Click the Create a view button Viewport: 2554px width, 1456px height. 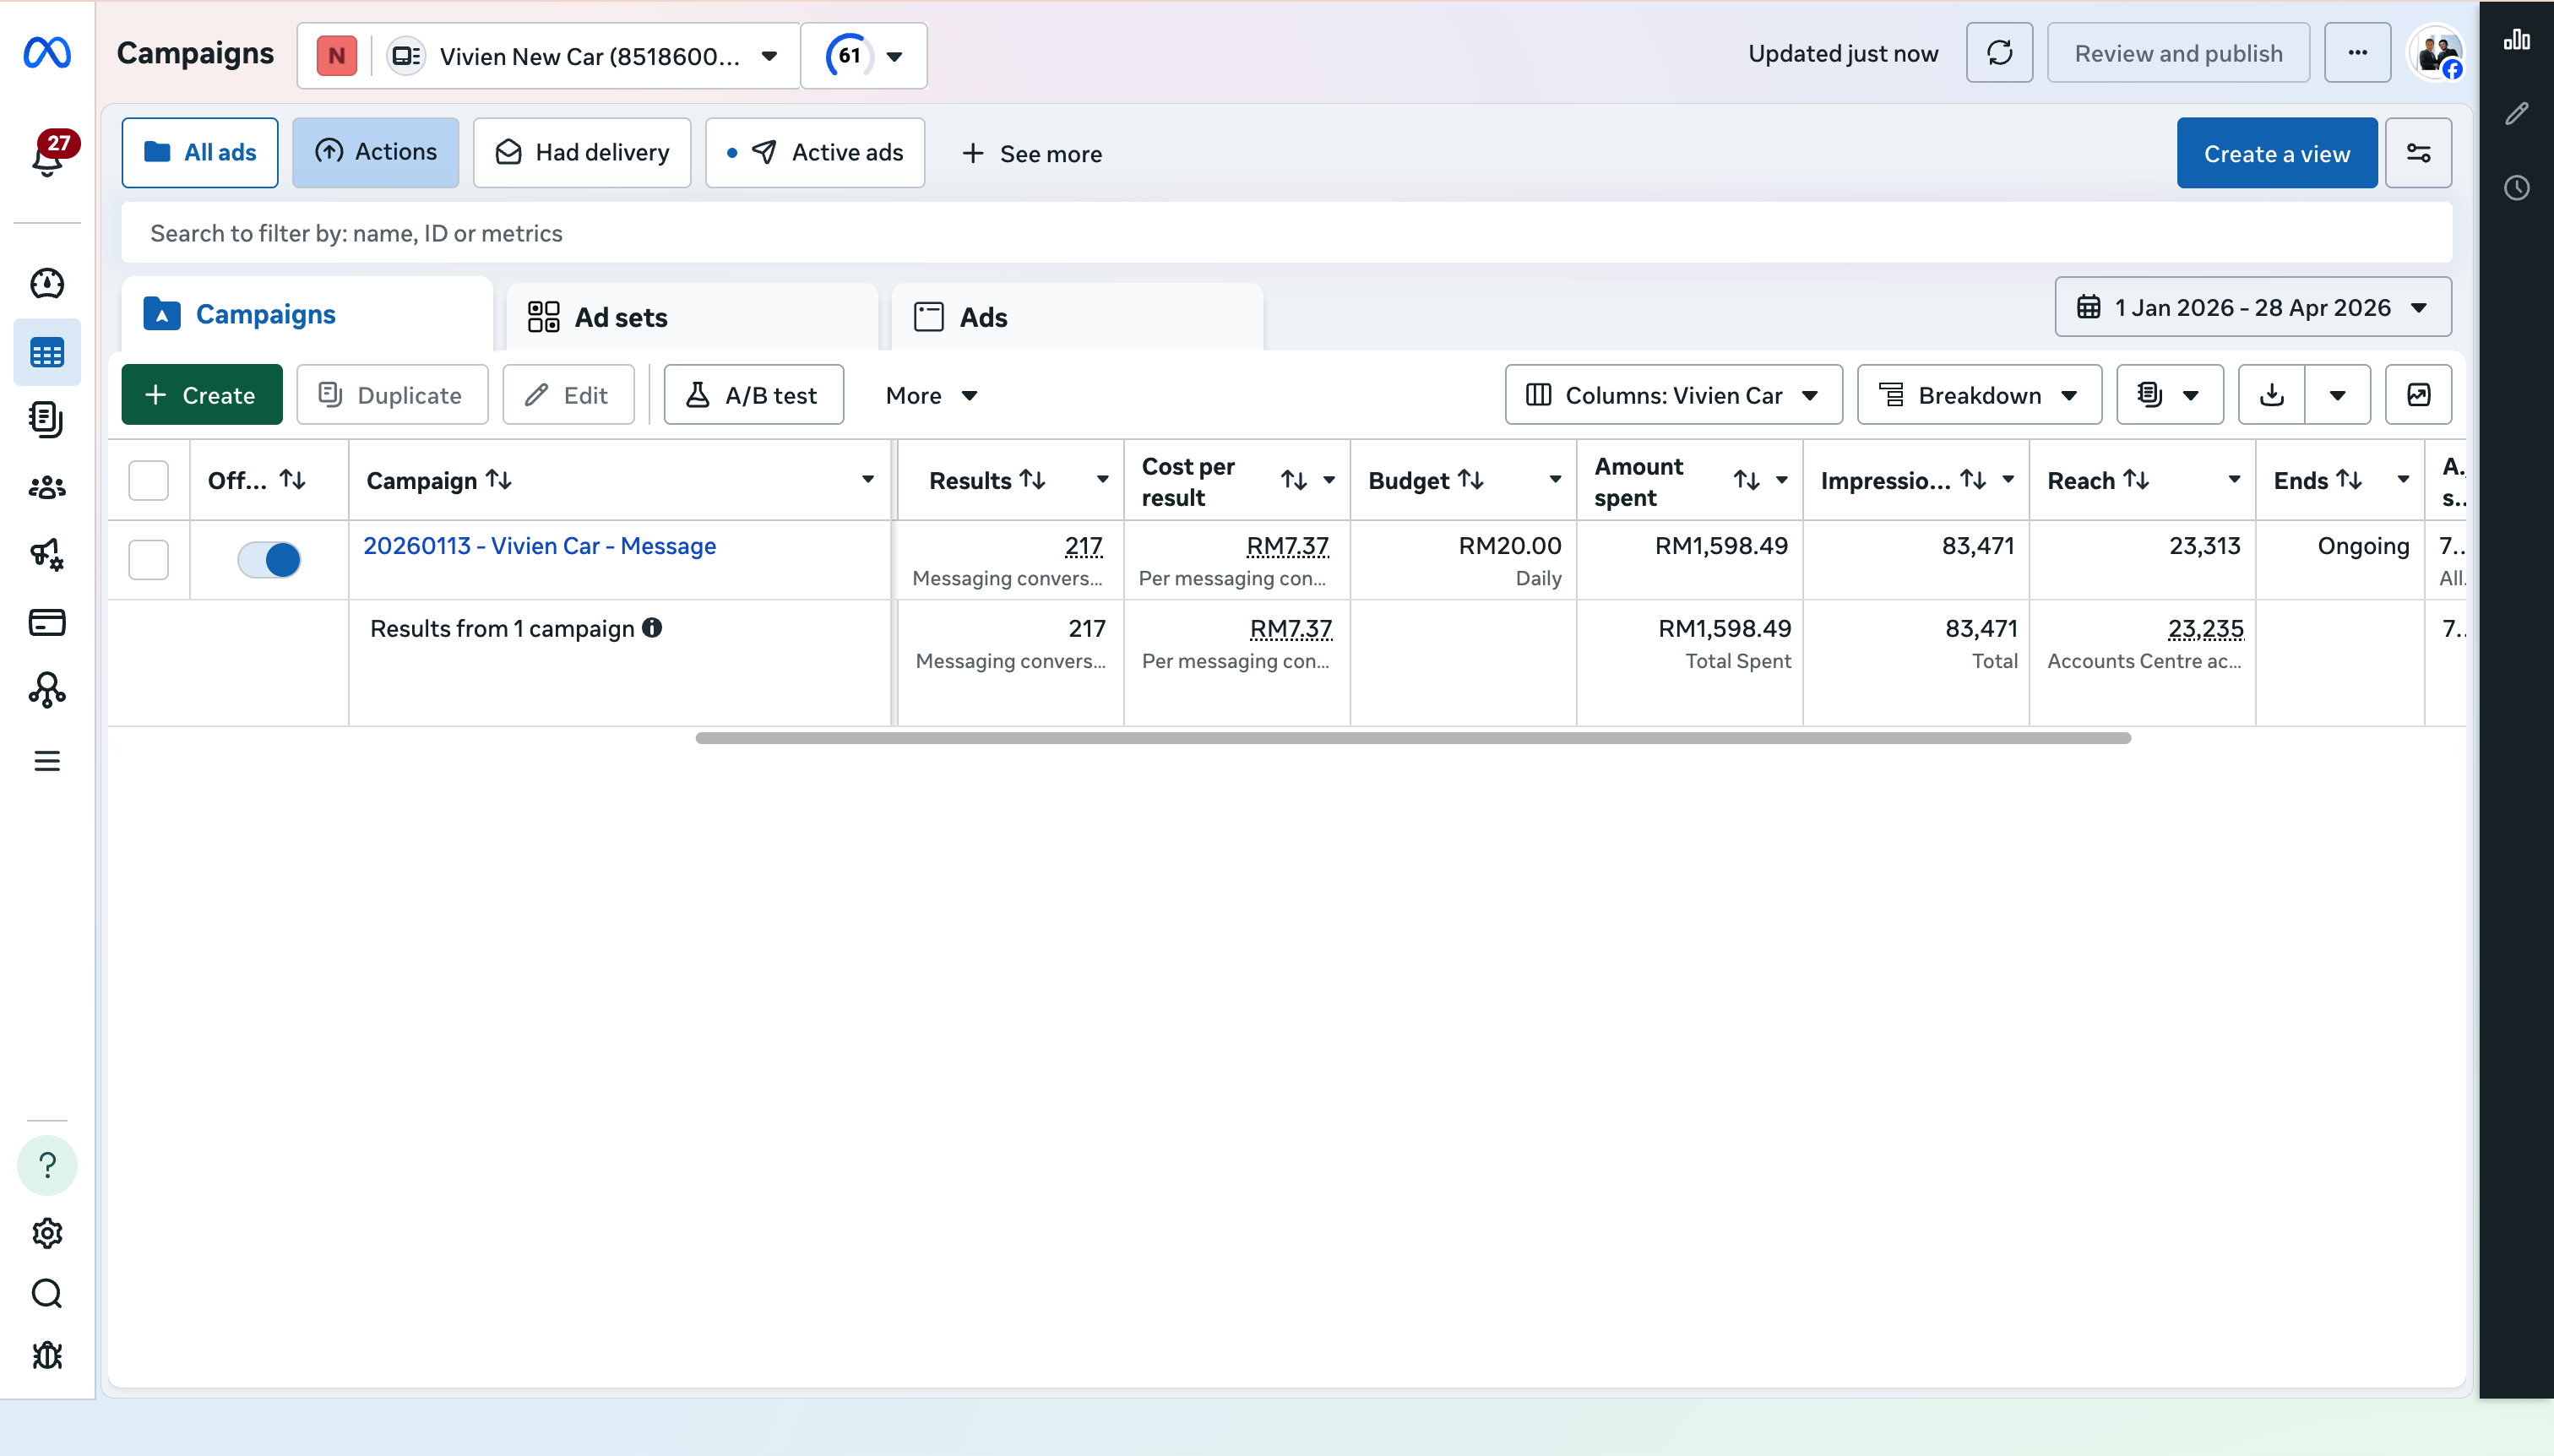tap(2276, 153)
